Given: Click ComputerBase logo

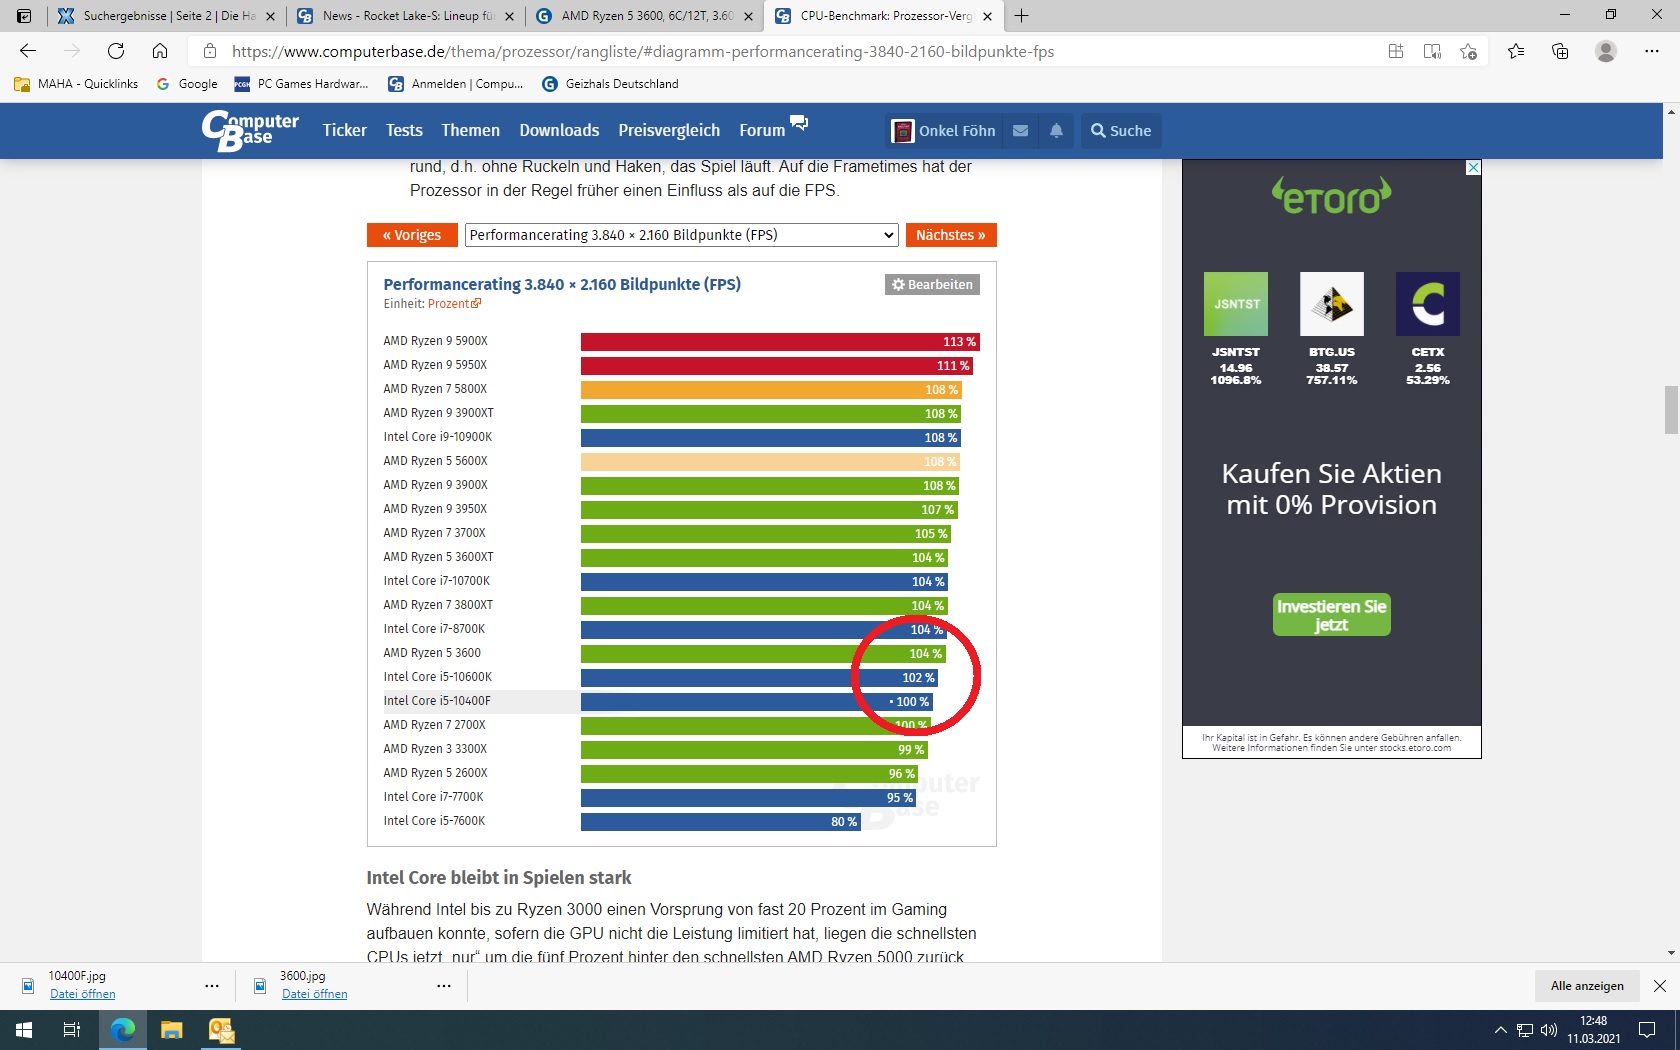Looking at the screenshot, I should (250, 131).
